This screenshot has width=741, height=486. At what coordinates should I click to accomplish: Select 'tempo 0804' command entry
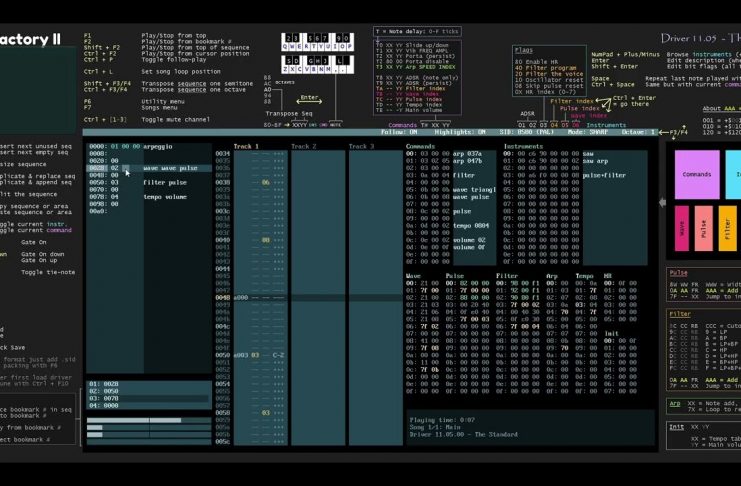pos(470,226)
